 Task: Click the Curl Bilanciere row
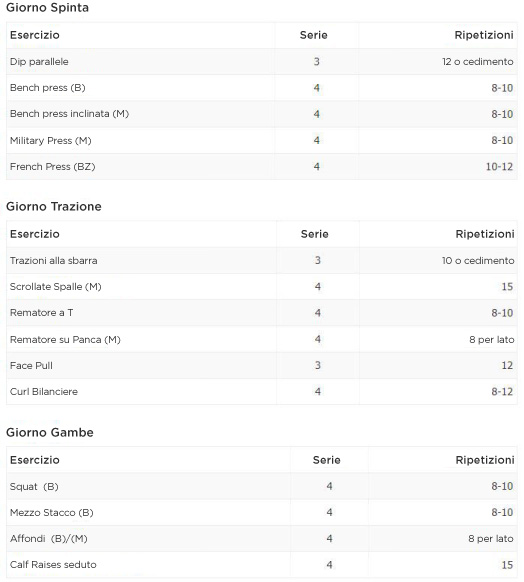[262, 392]
